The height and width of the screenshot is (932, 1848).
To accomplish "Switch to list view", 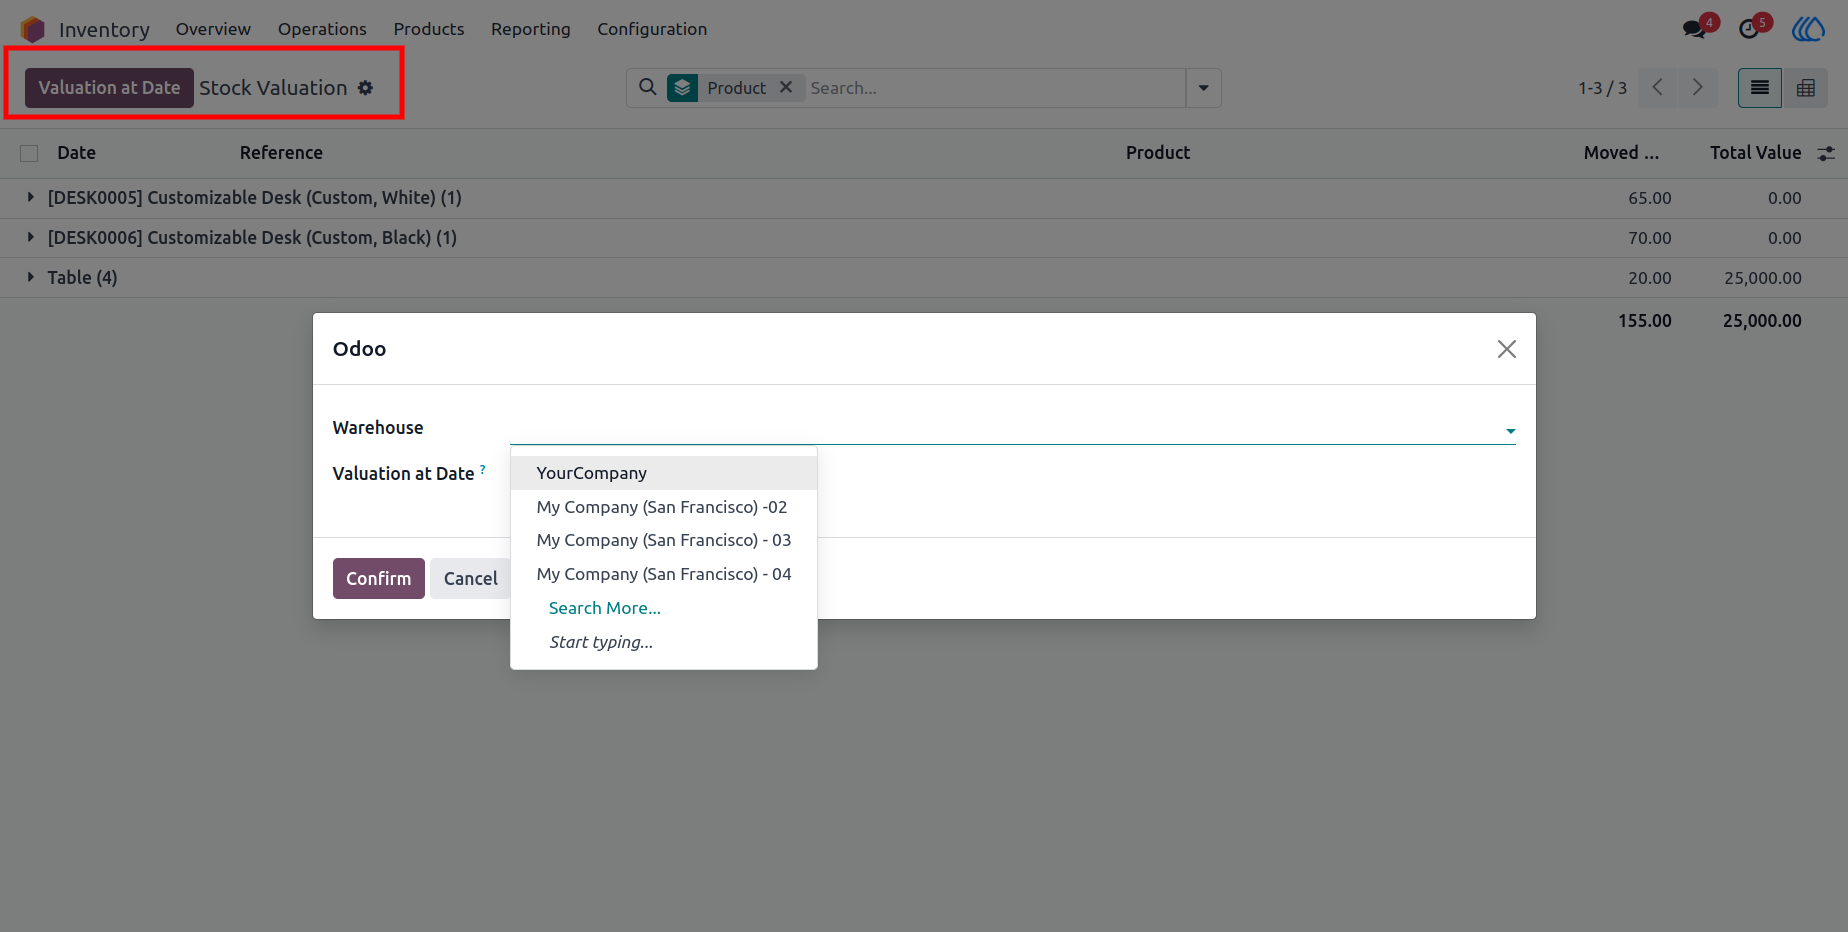I will (x=1760, y=88).
